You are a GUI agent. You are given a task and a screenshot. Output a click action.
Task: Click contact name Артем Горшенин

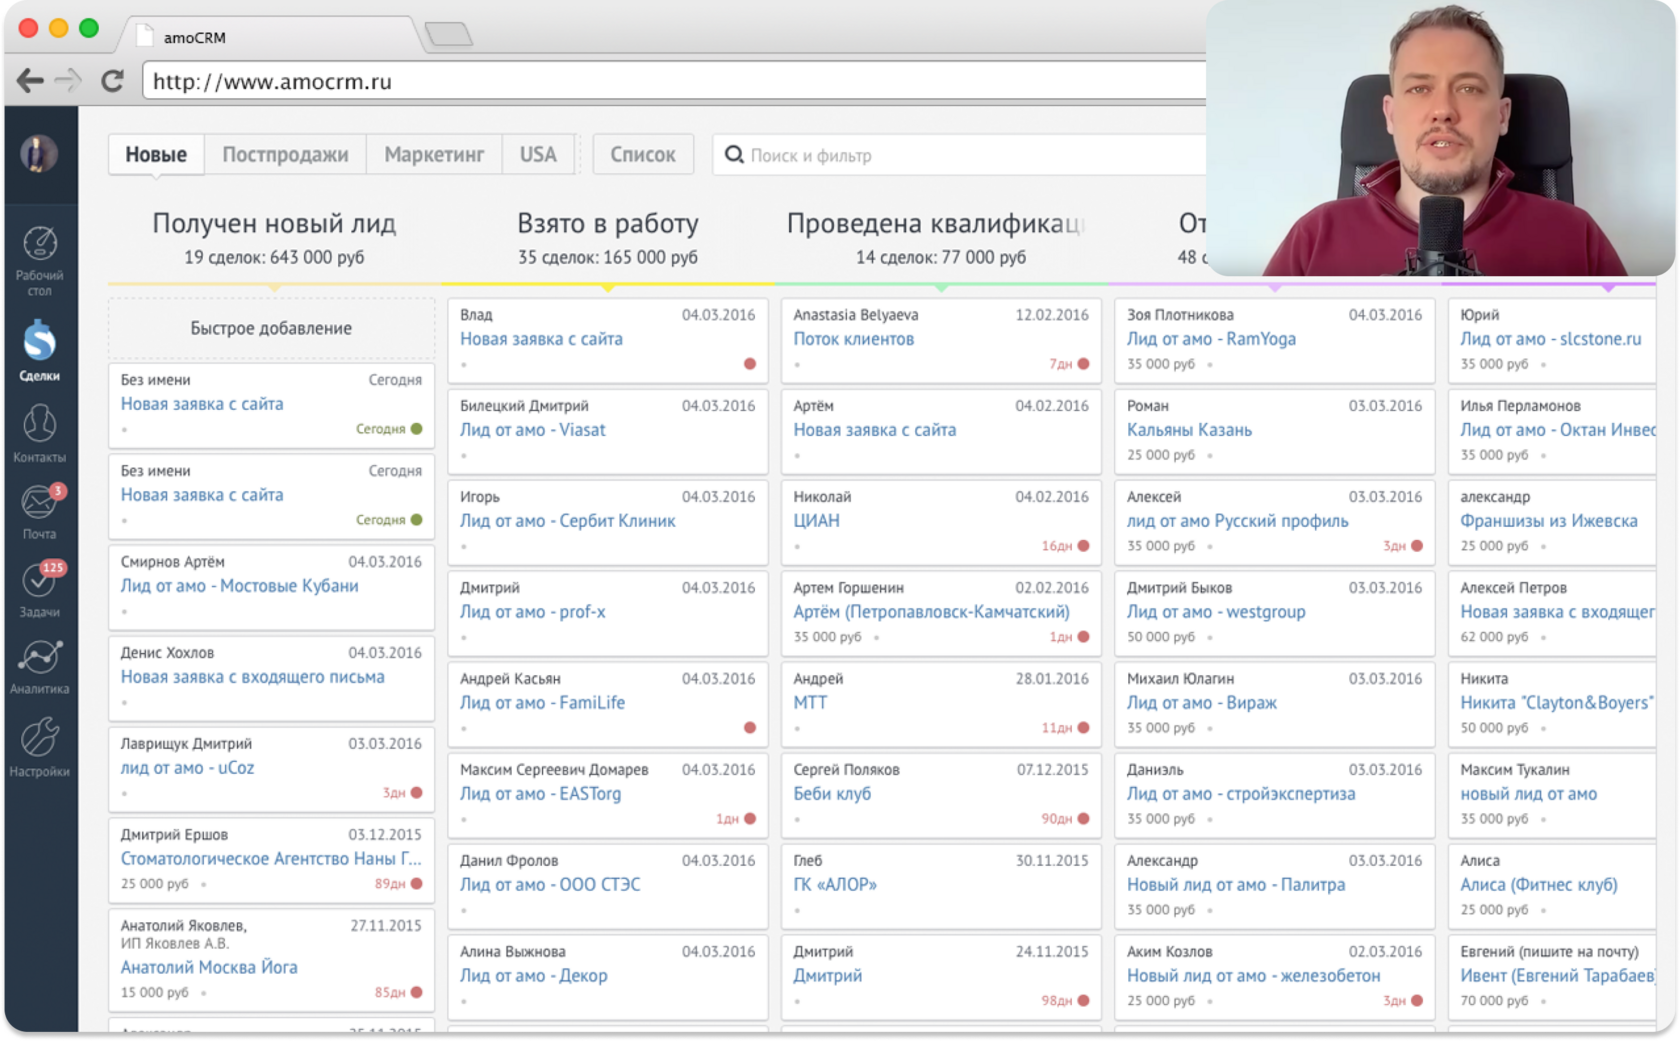pos(849,588)
